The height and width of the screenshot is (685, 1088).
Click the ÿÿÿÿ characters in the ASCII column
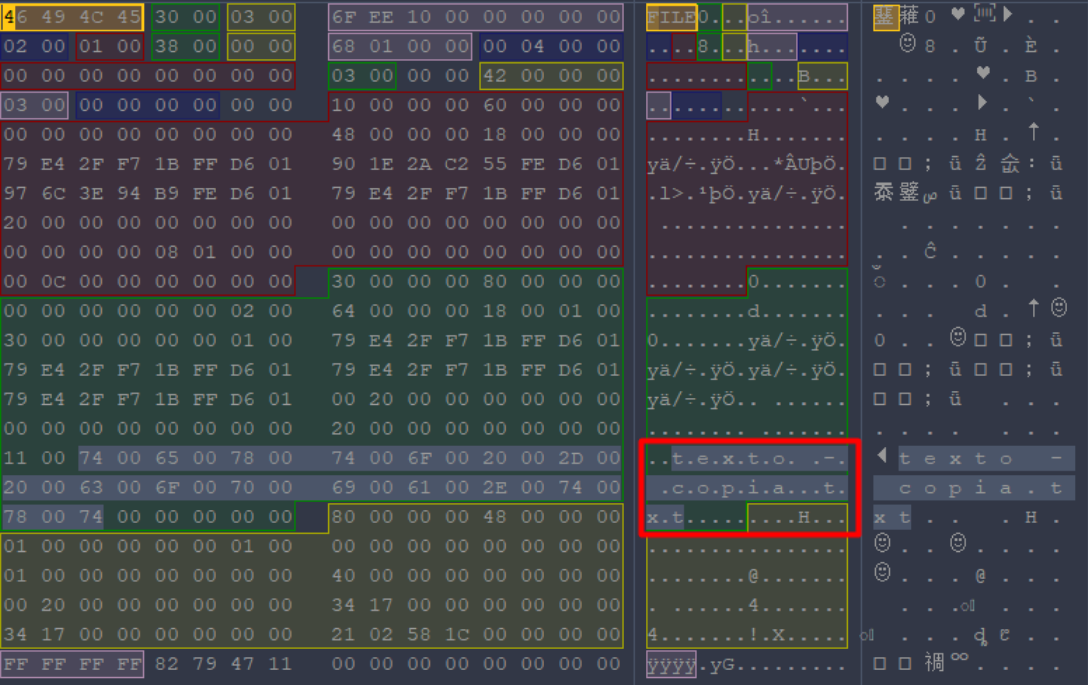(x=671, y=664)
